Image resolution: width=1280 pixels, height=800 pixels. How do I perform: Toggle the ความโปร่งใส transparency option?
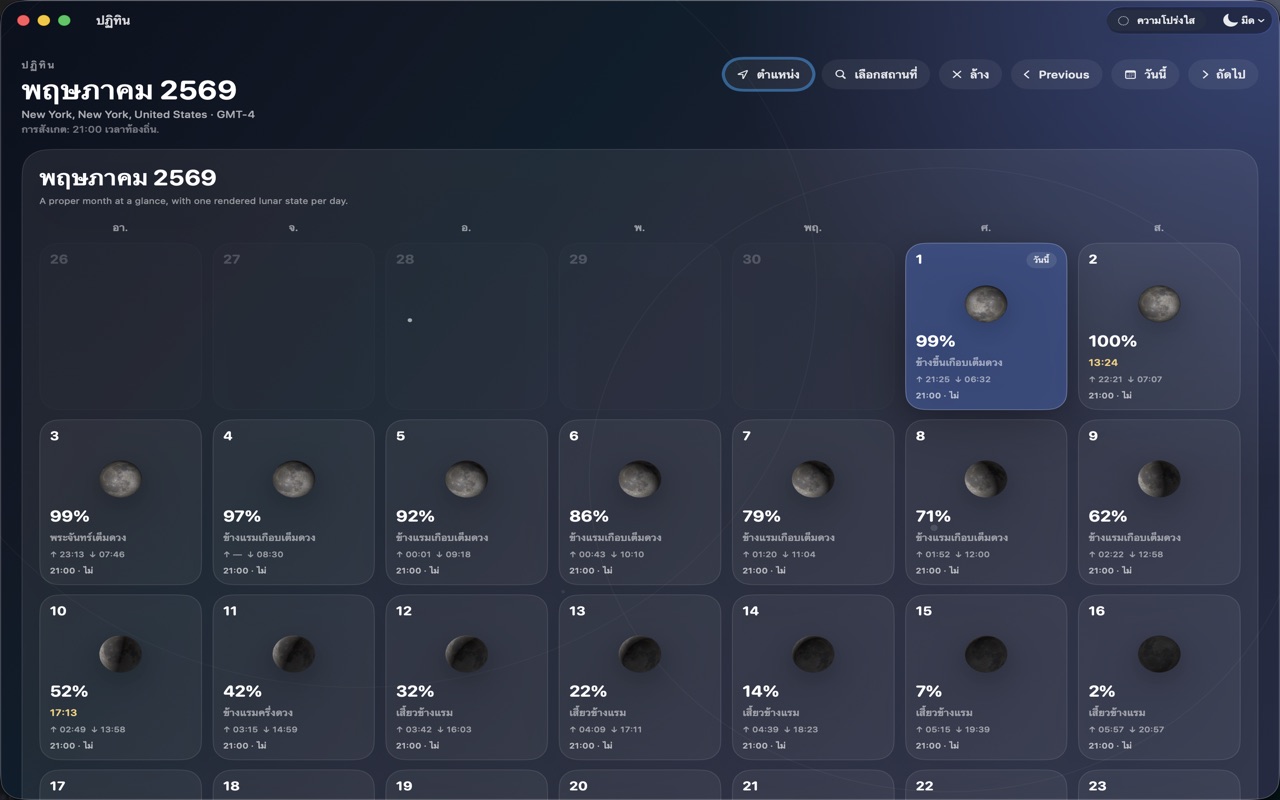1157,20
